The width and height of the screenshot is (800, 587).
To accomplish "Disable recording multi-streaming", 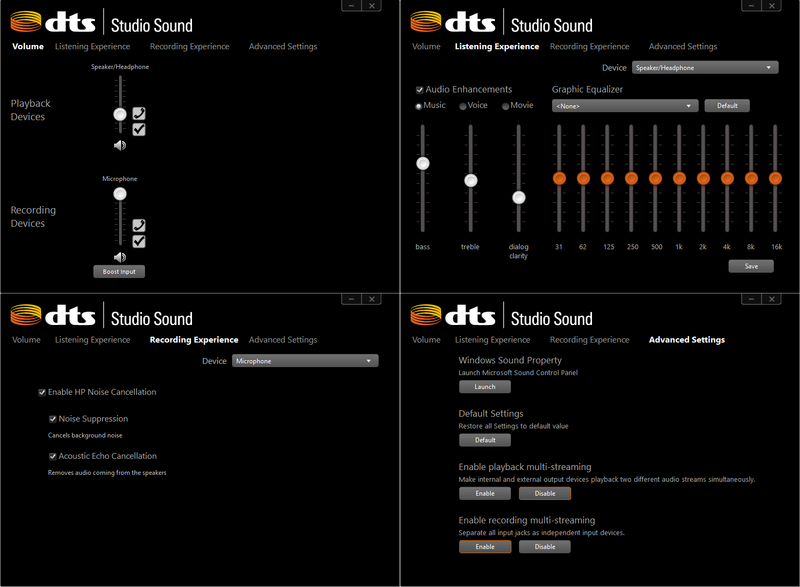I will [x=545, y=547].
